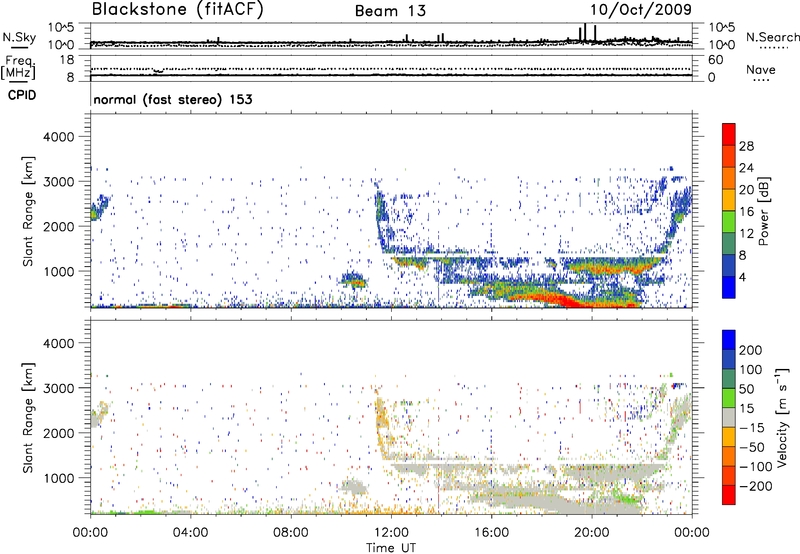Click the 'CPID' row label

click(x=22, y=95)
